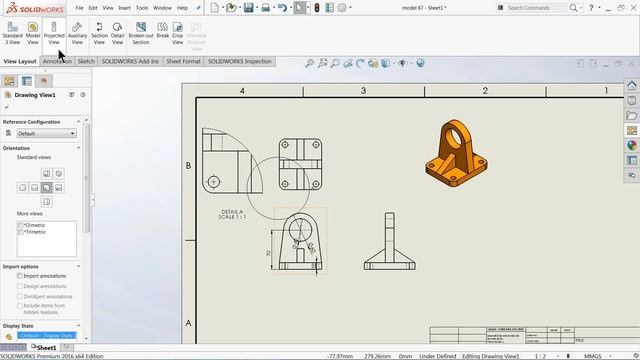The height and width of the screenshot is (360, 640).
Task: Open the PropertyManager tab icon
Action: tap(27, 81)
